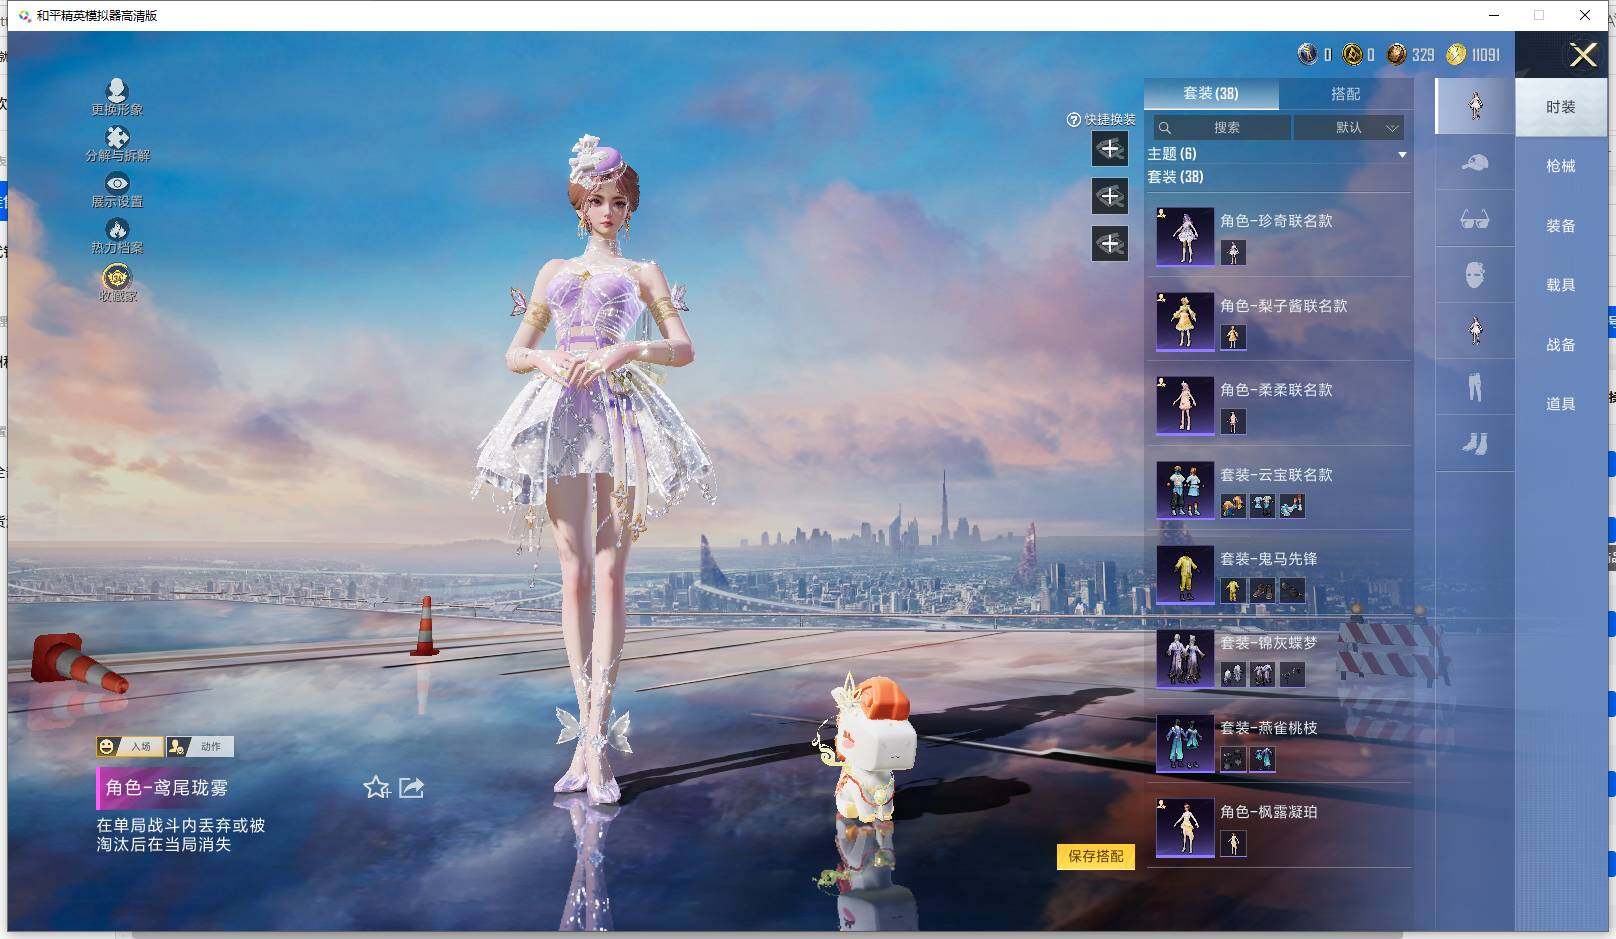Open the 快捷换装 help question mark
The height and width of the screenshot is (939, 1616).
click(x=1074, y=119)
